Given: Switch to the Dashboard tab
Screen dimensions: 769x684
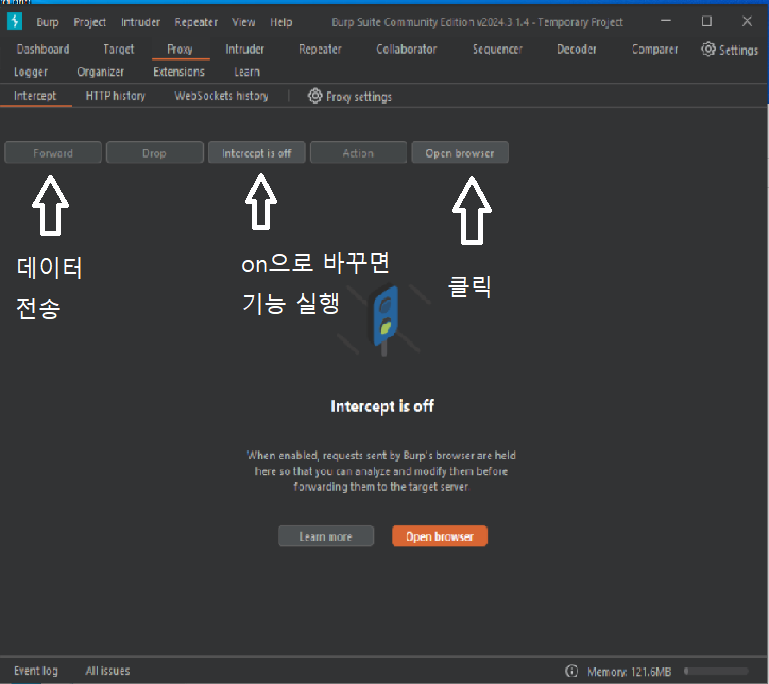Looking at the screenshot, I should (43, 49).
